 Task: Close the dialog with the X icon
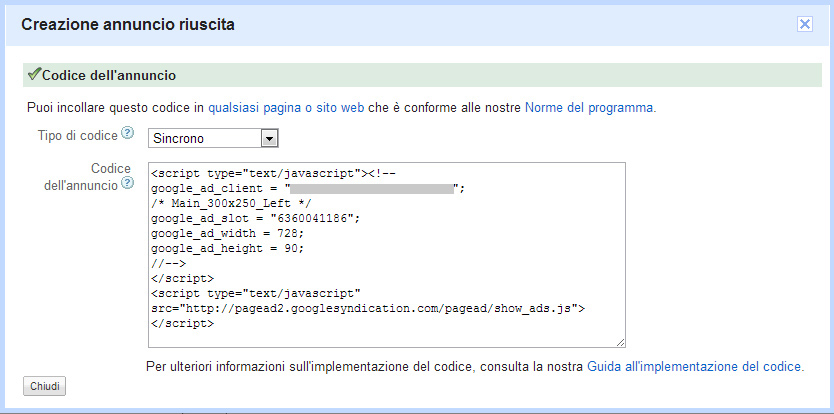tap(804, 25)
